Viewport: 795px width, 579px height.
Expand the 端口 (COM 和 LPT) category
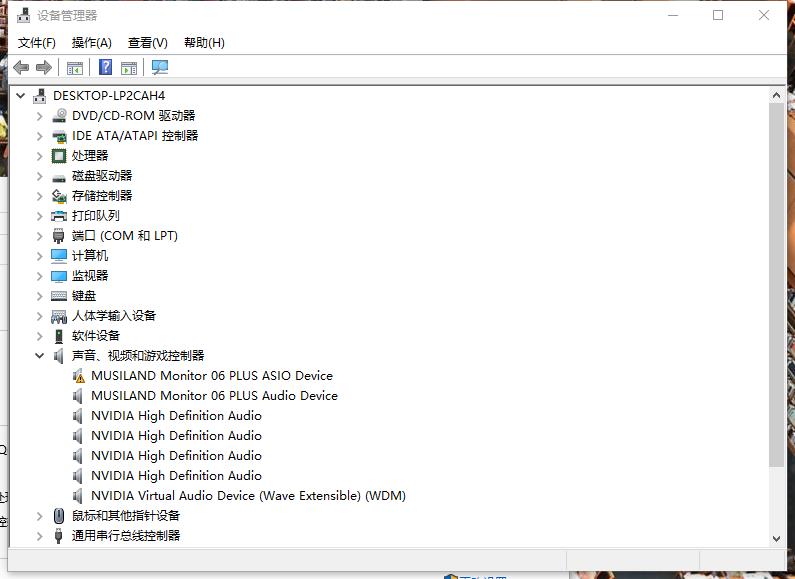[x=40, y=236]
